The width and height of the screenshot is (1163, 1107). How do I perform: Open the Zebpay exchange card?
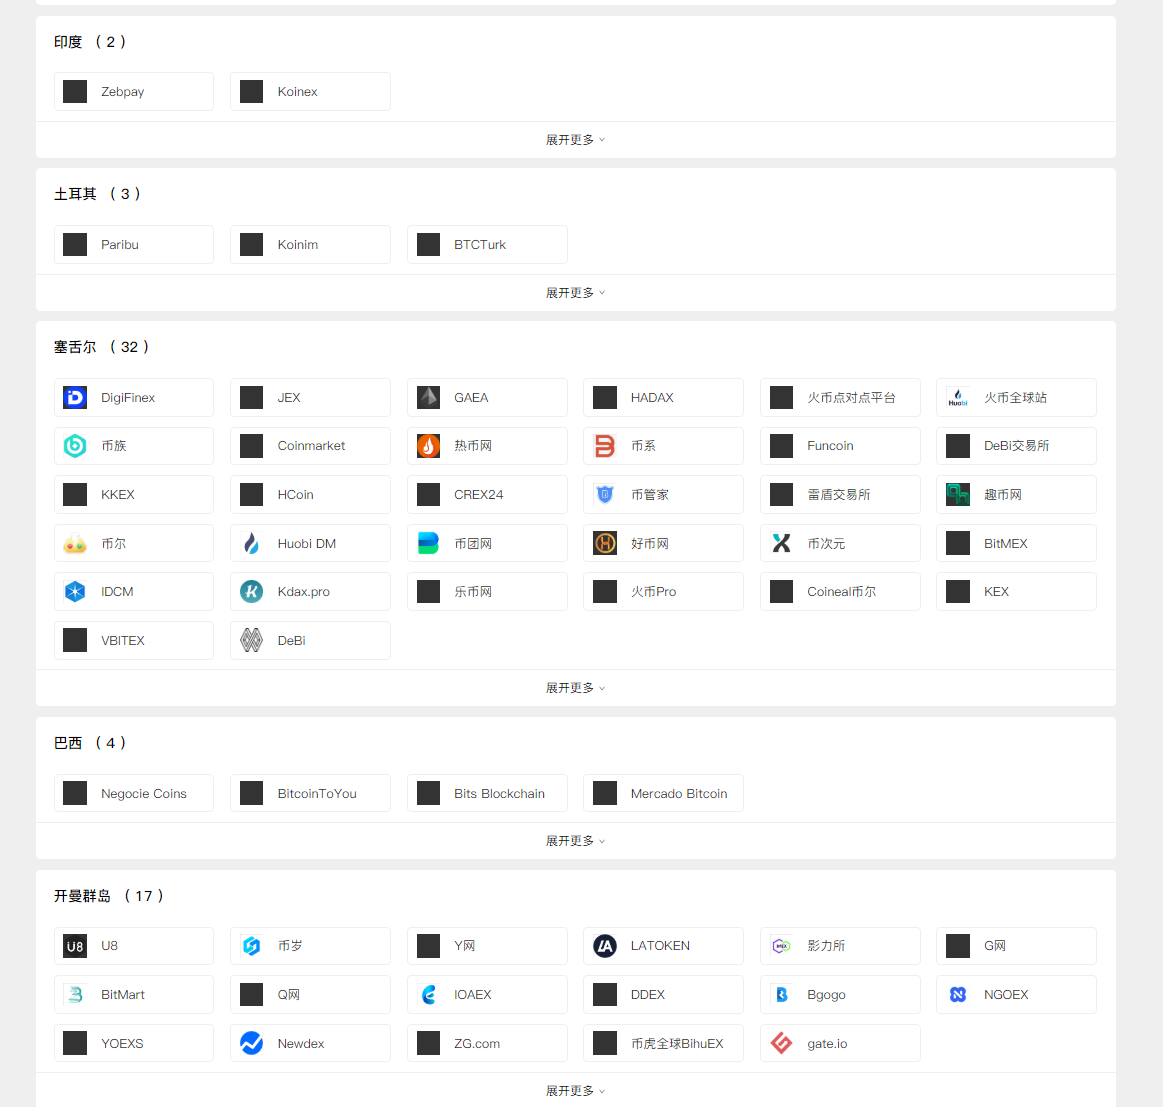pos(134,91)
